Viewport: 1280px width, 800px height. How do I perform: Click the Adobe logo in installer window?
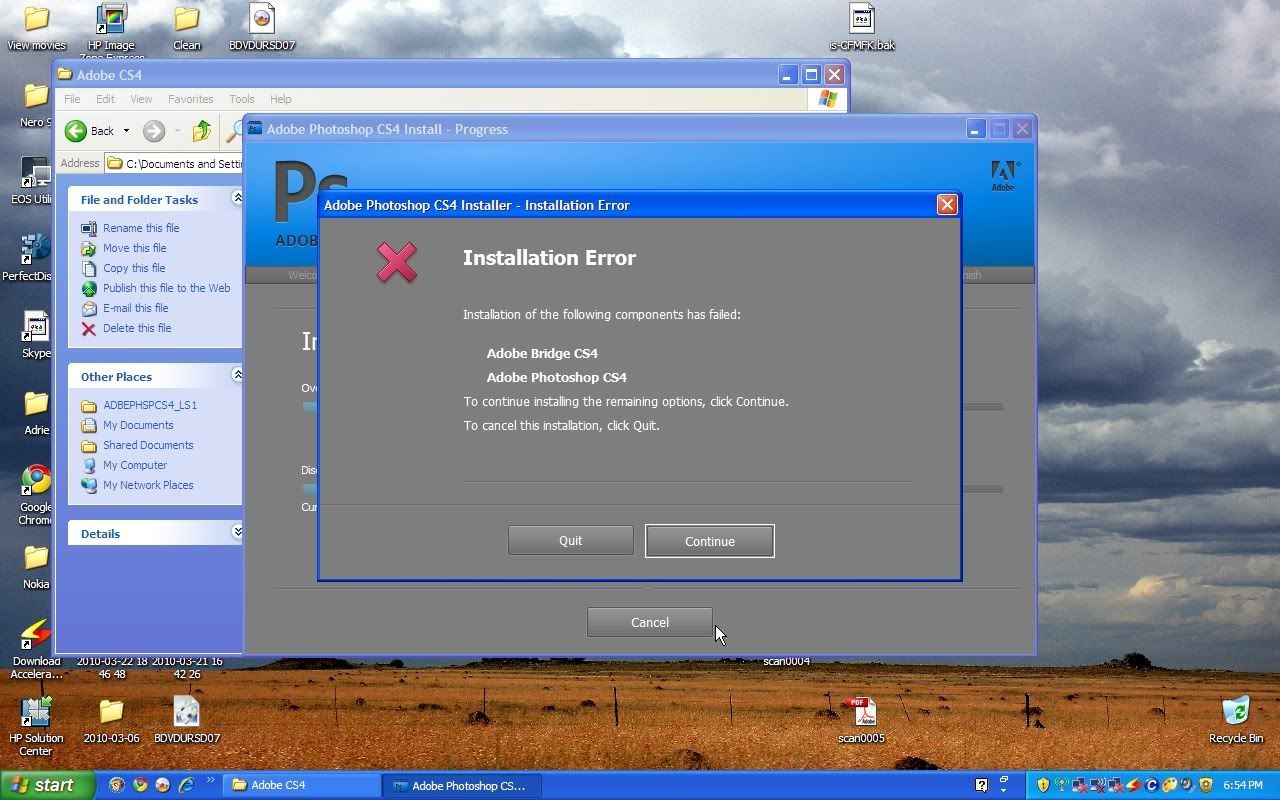point(1003,175)
